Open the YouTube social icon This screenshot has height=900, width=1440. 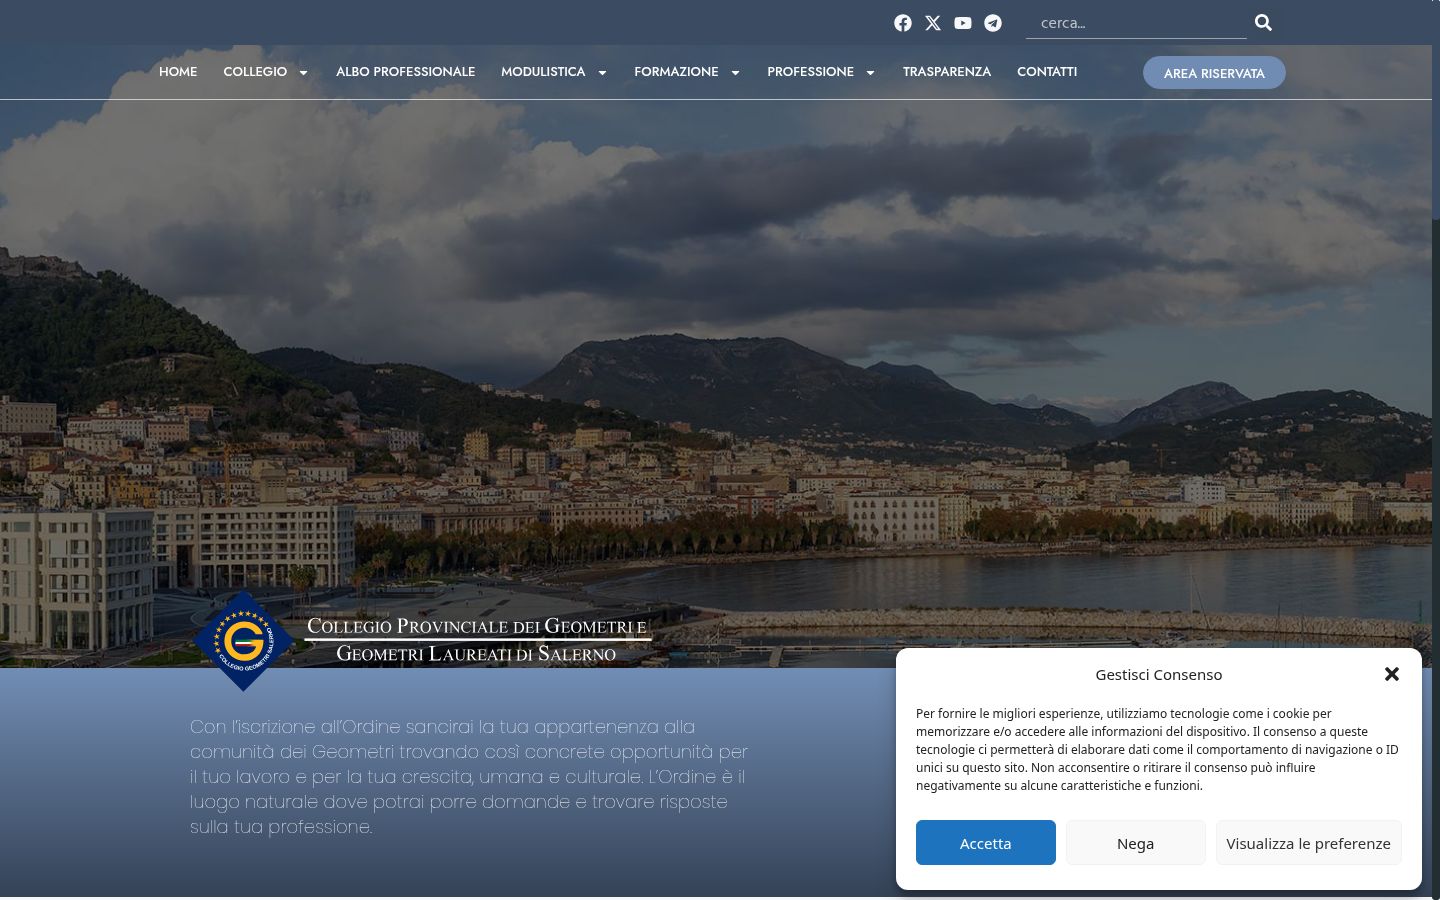pos(963,23)
